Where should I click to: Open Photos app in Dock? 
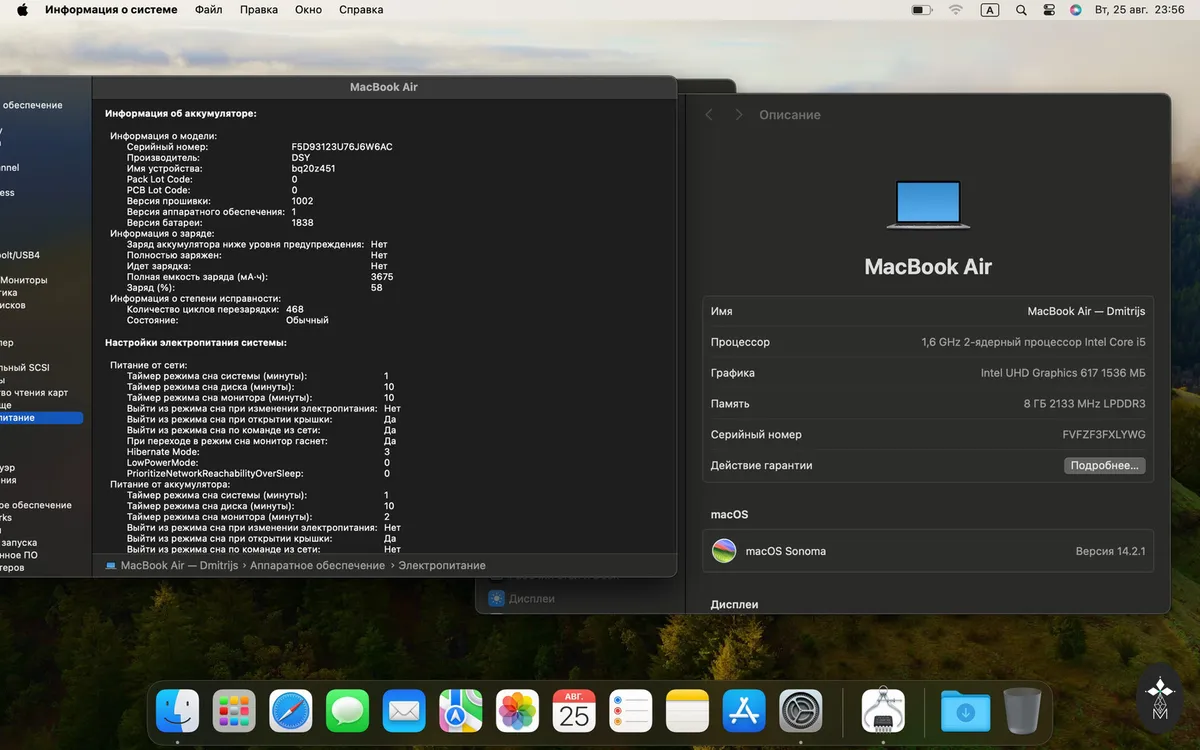point(518,711)
